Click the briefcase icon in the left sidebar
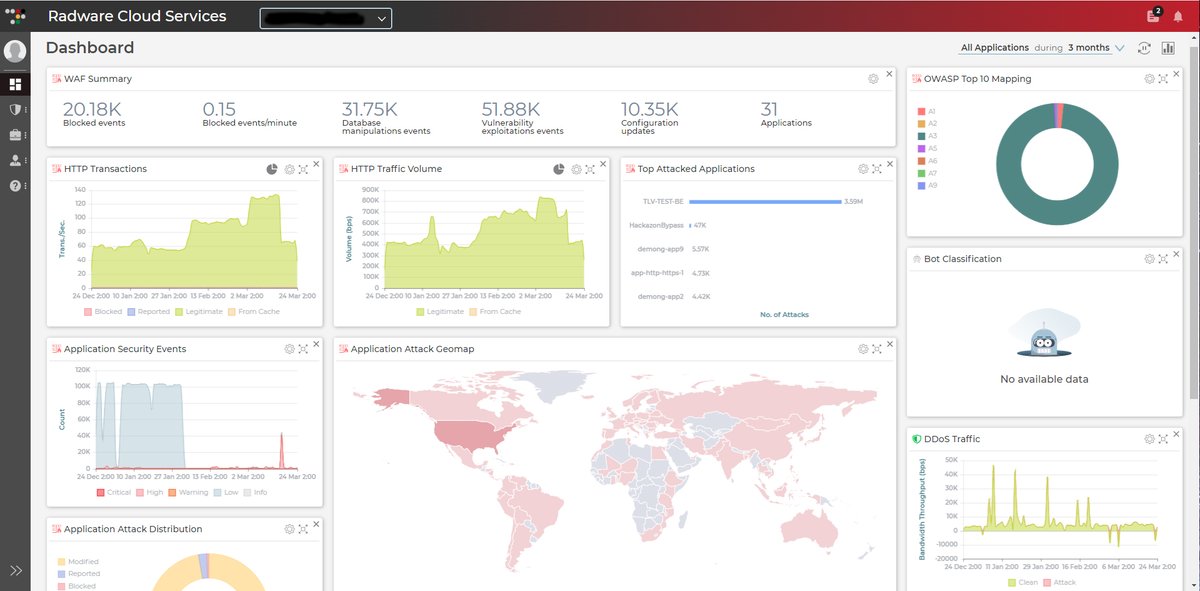 pyautogui.click(x=13, y=137)
